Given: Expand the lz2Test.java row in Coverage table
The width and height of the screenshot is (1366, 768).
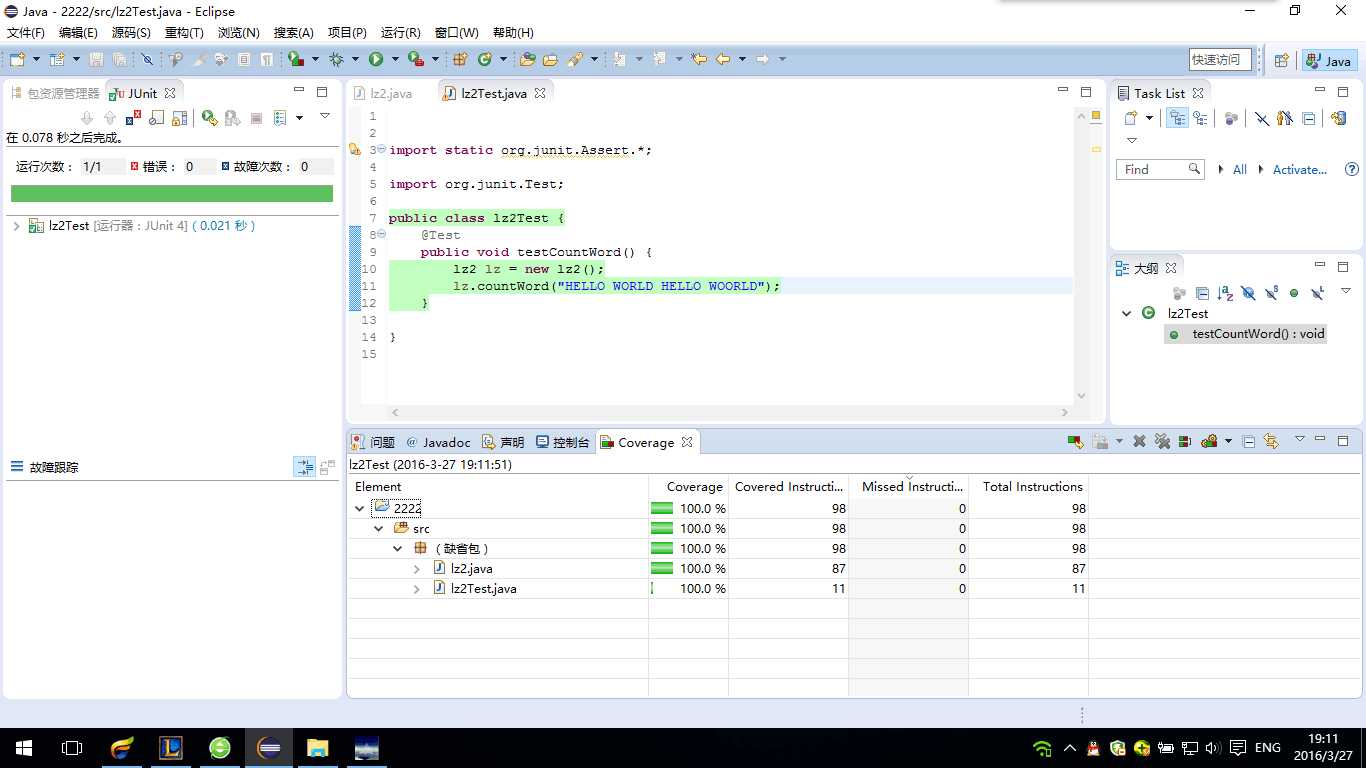Looking at the screenshot, I should 417,588.
